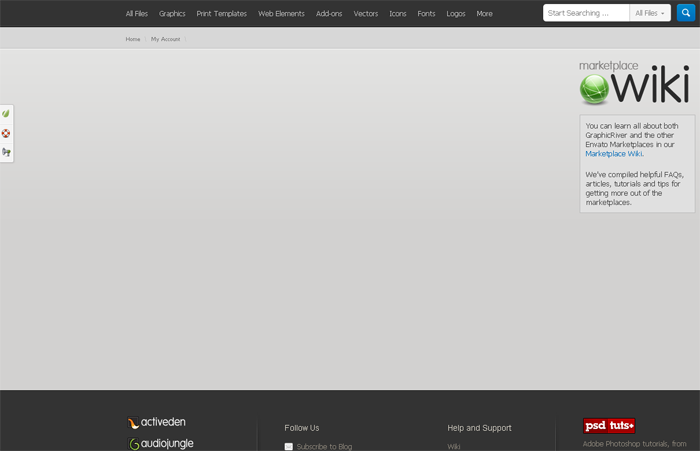The image size is (700, 451).
Task: Click inside the Start Searching field
Action: [586, 13]
